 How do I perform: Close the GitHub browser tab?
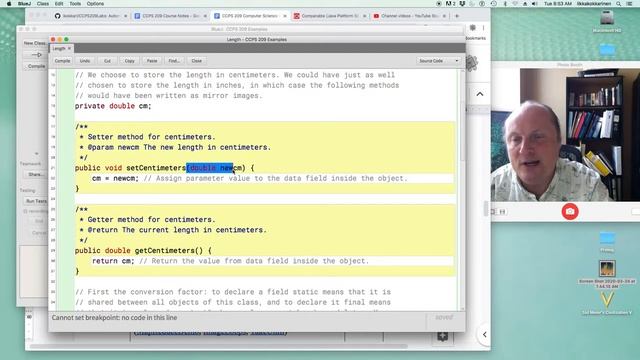pyautogui.click(x=125, y=16)
